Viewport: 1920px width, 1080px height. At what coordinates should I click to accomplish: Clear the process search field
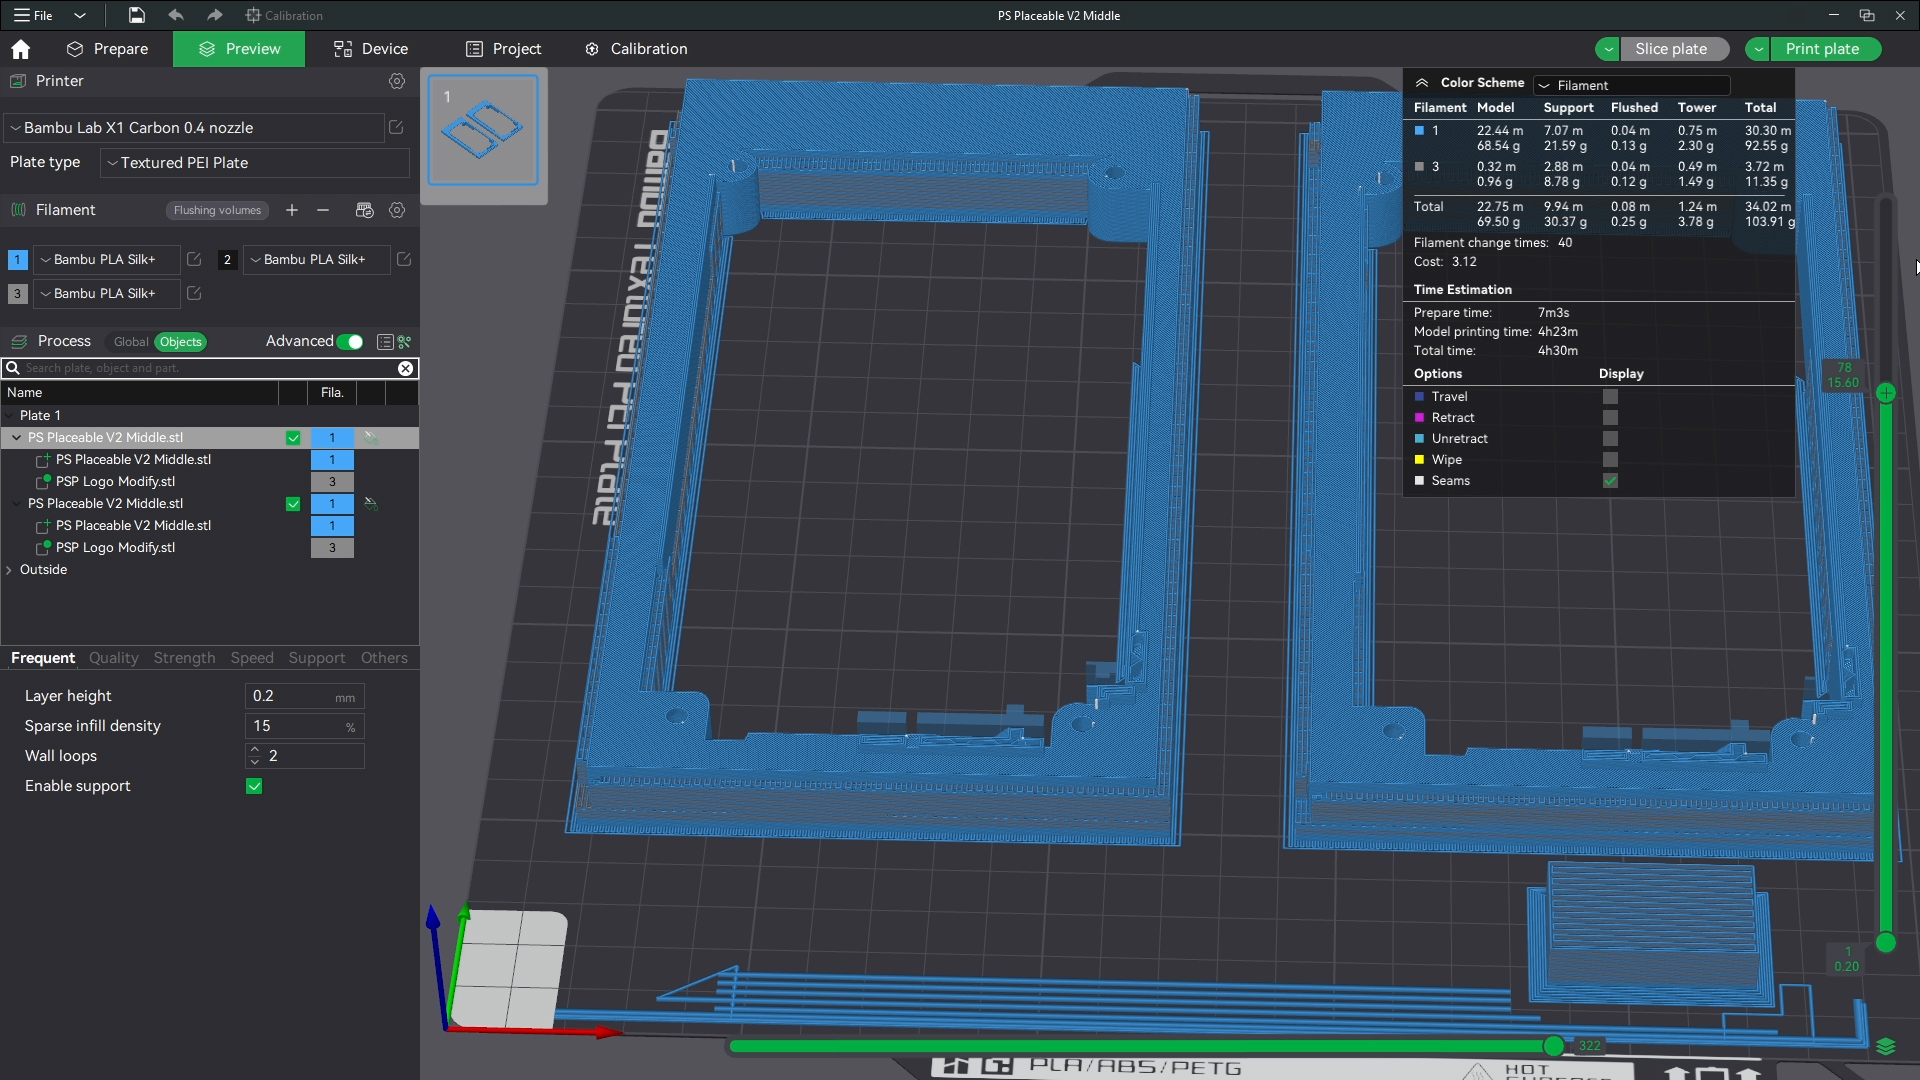[x=405, y=368]
